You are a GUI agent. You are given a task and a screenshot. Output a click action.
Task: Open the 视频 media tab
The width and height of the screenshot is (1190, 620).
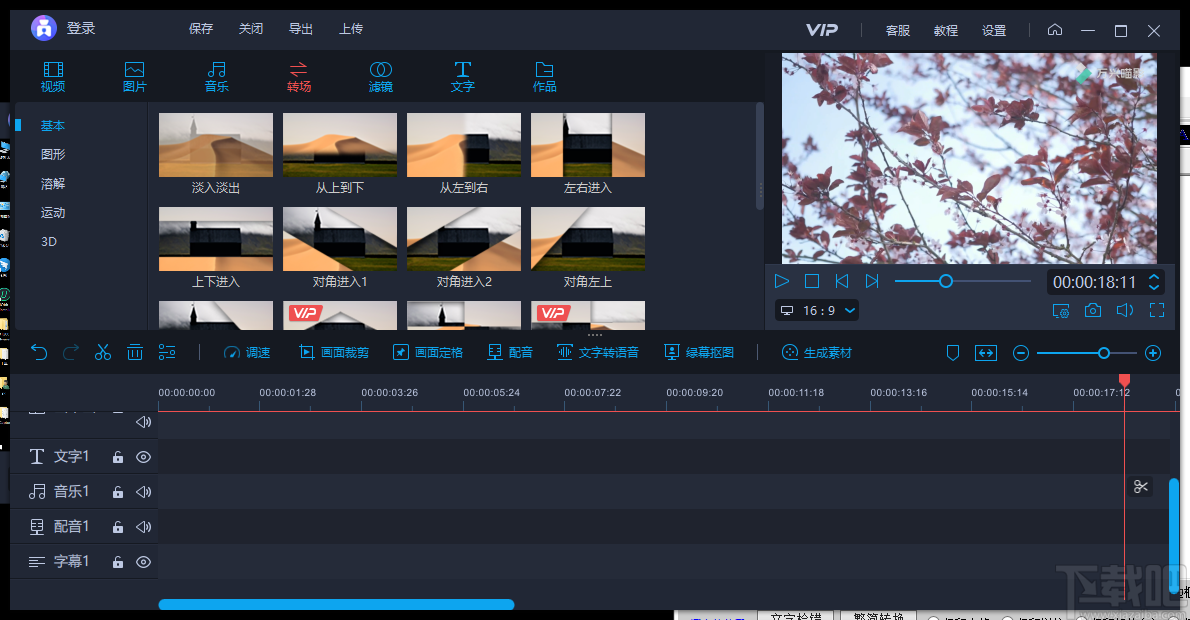click(53, 77)
